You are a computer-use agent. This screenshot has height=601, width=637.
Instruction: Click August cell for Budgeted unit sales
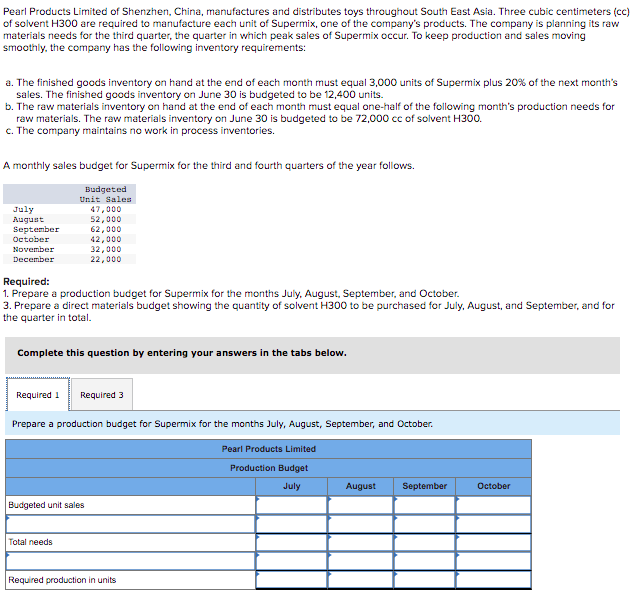(x=360, y=505)
